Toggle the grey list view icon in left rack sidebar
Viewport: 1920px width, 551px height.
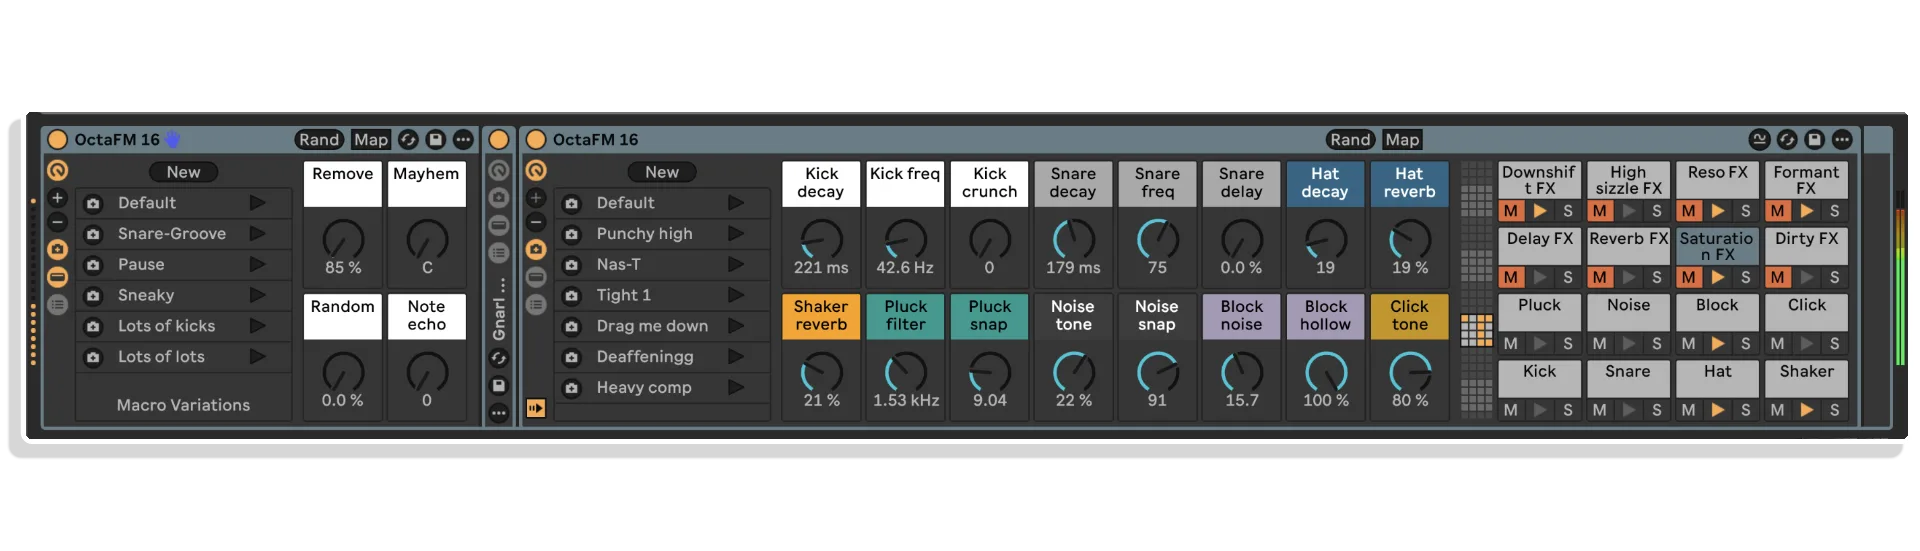58,304
